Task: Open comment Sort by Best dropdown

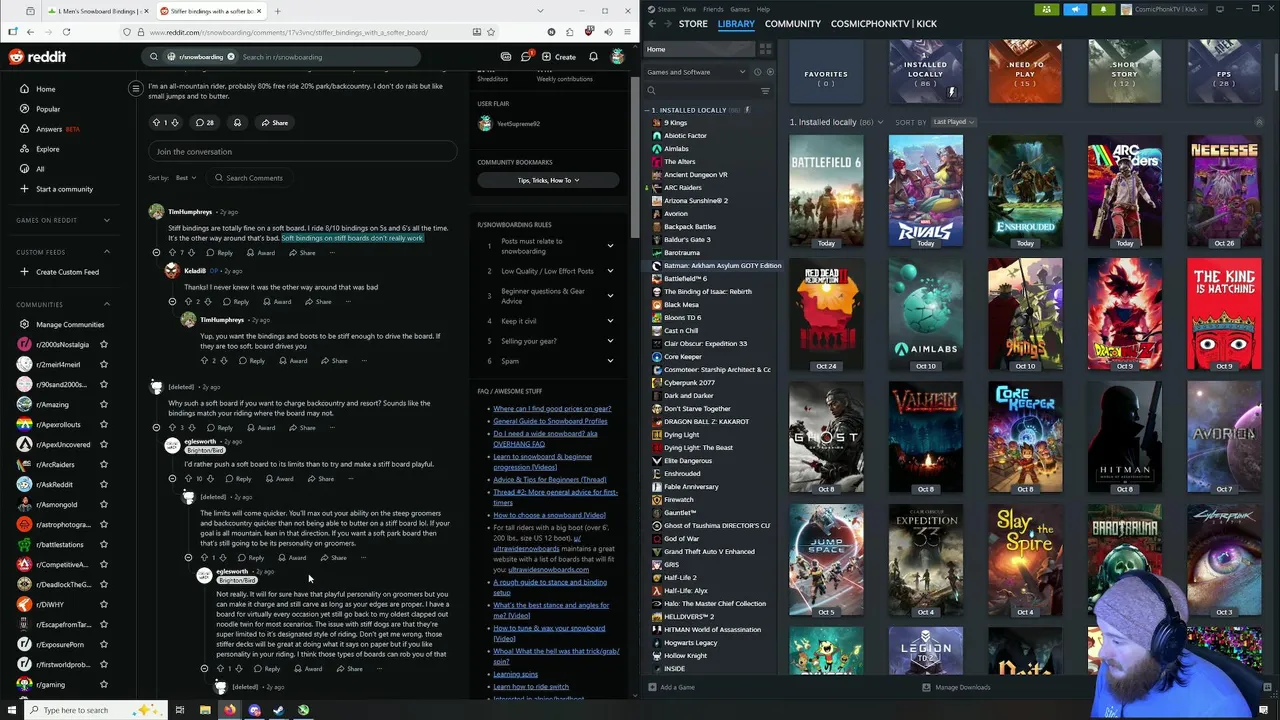Action: tap(185, 178)
